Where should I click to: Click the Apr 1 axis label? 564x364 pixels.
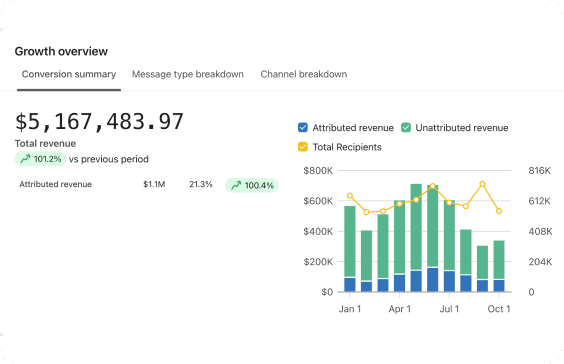(400, 309)
